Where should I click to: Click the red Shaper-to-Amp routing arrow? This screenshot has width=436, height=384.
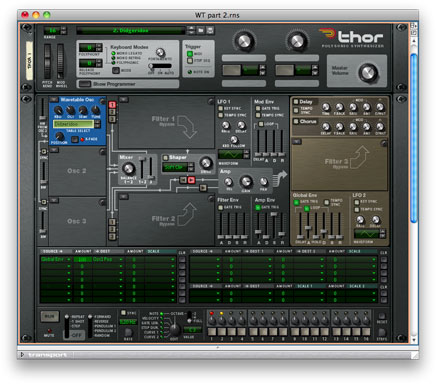coord(191,180)
